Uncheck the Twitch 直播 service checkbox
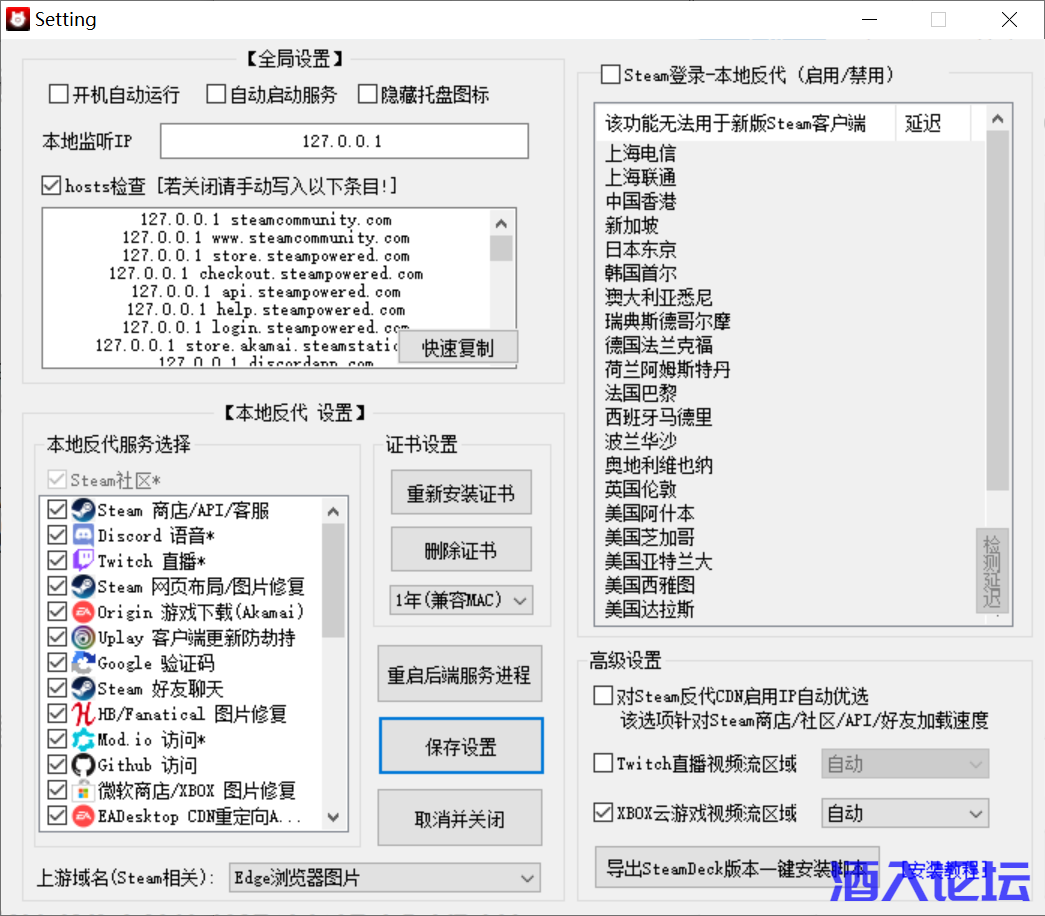The image size is (1045, 916). (x=57, y=561)
